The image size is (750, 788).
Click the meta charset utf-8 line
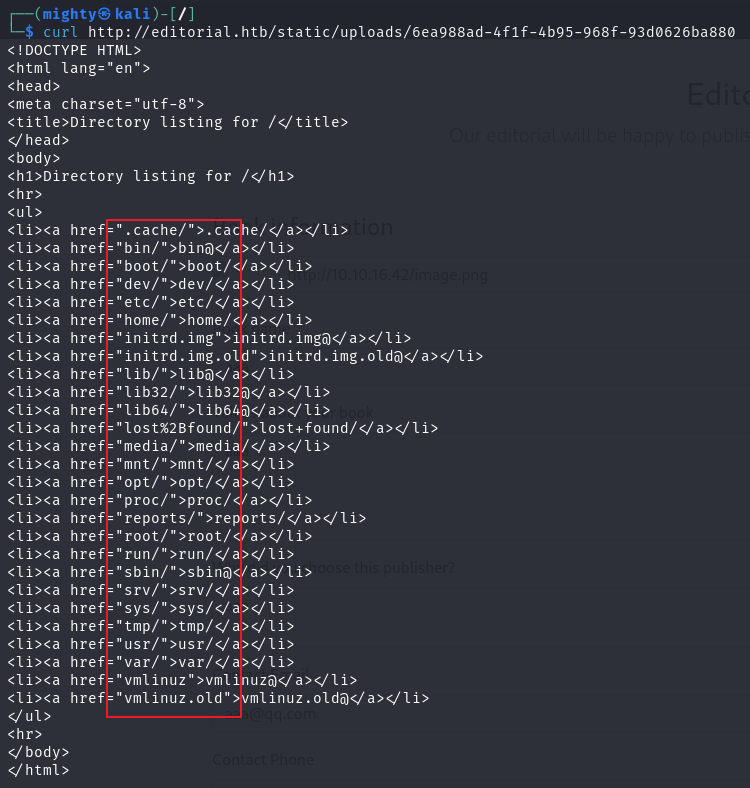tap(106, 104)
